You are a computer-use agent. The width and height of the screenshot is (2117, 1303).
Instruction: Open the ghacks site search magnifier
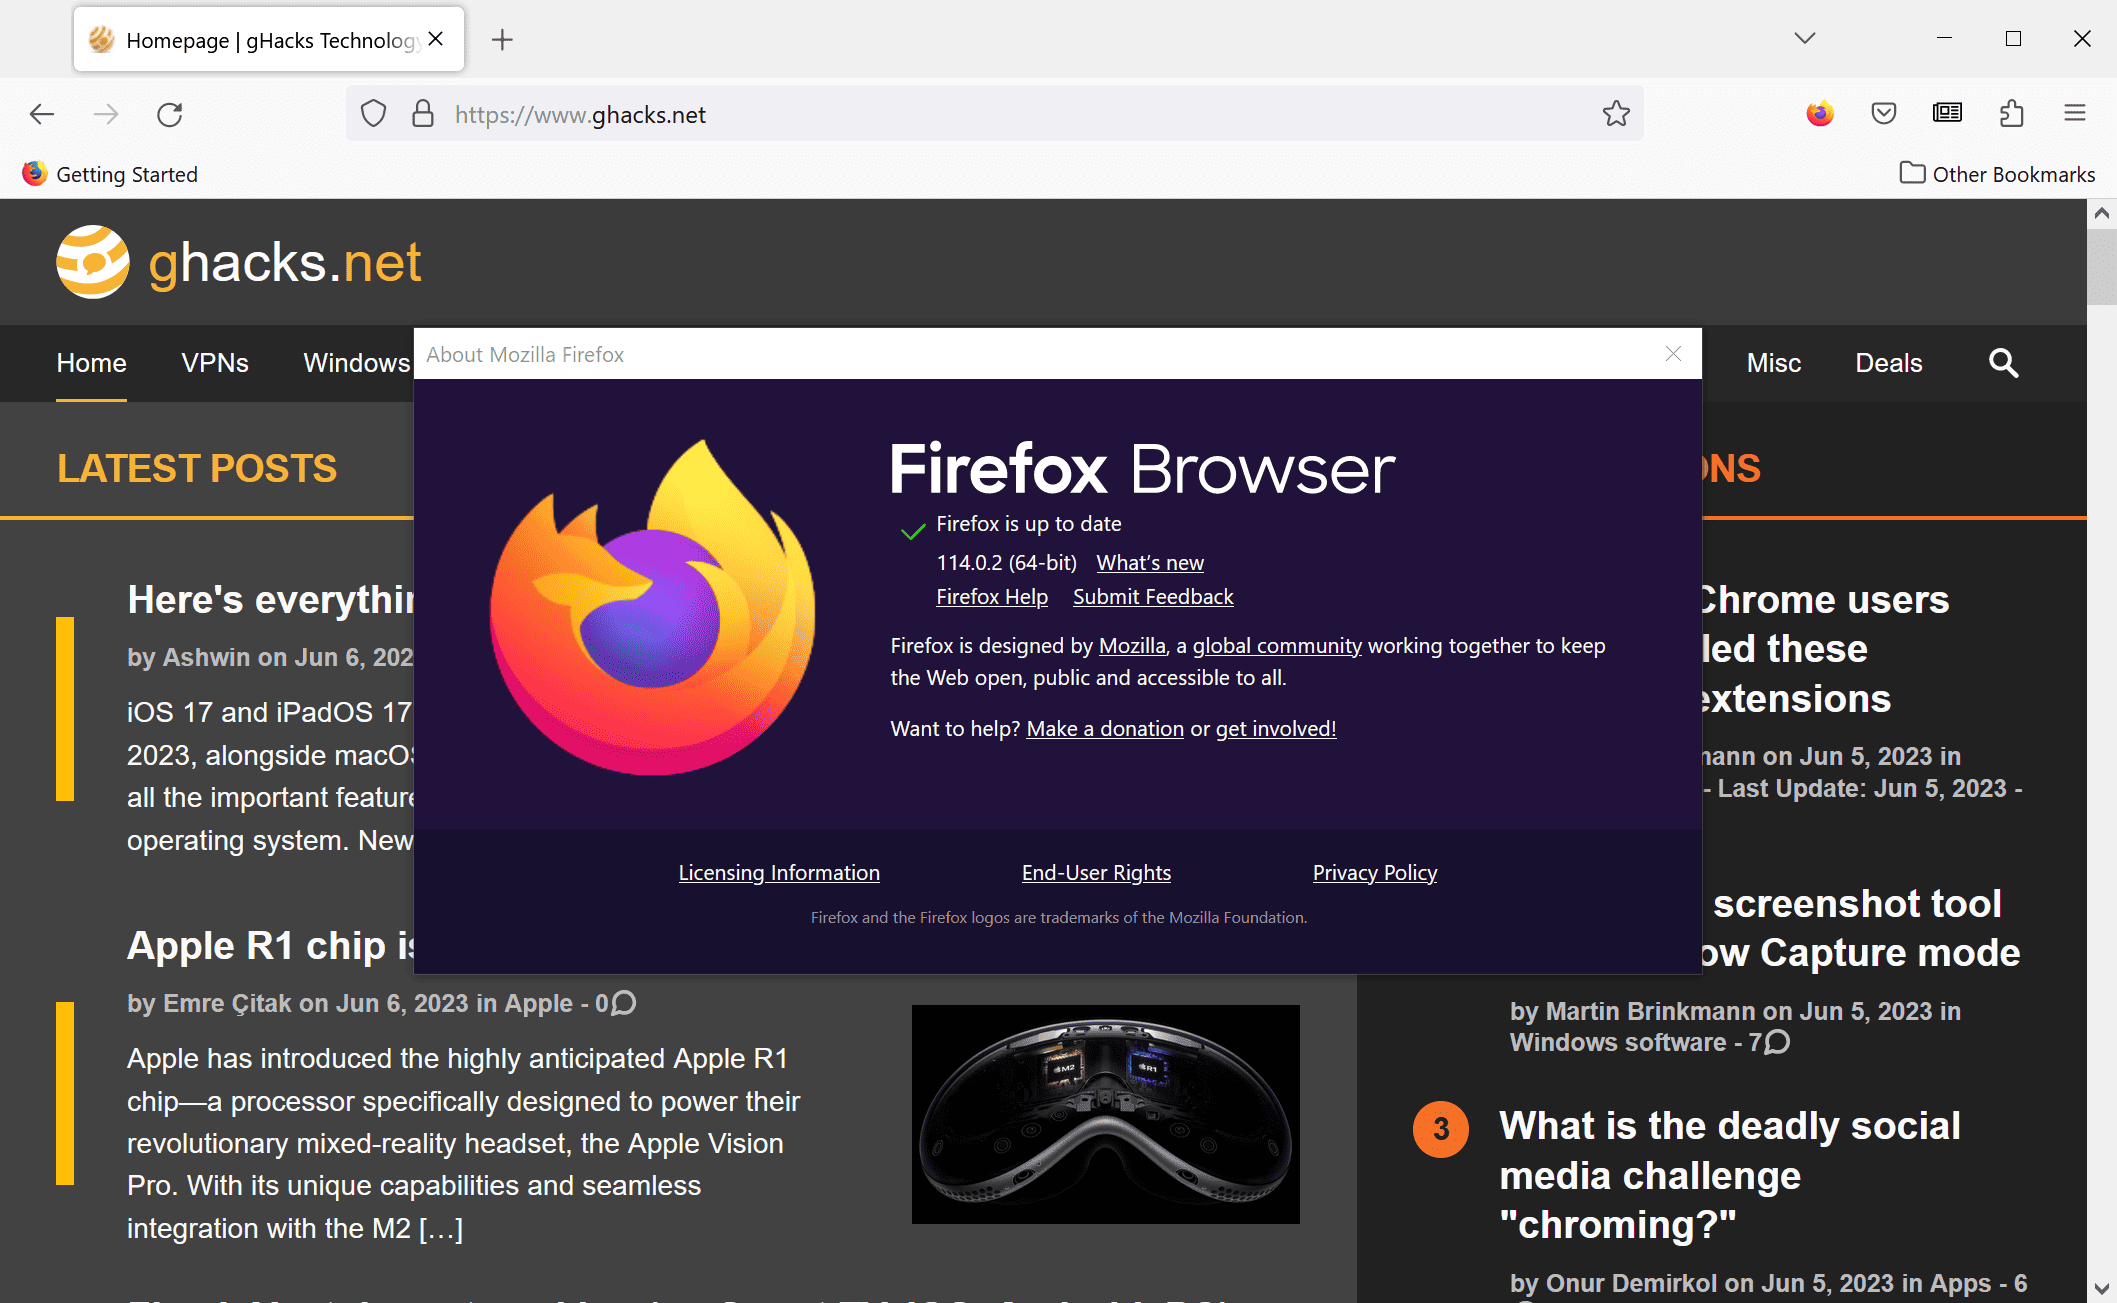click(2003, 363)
